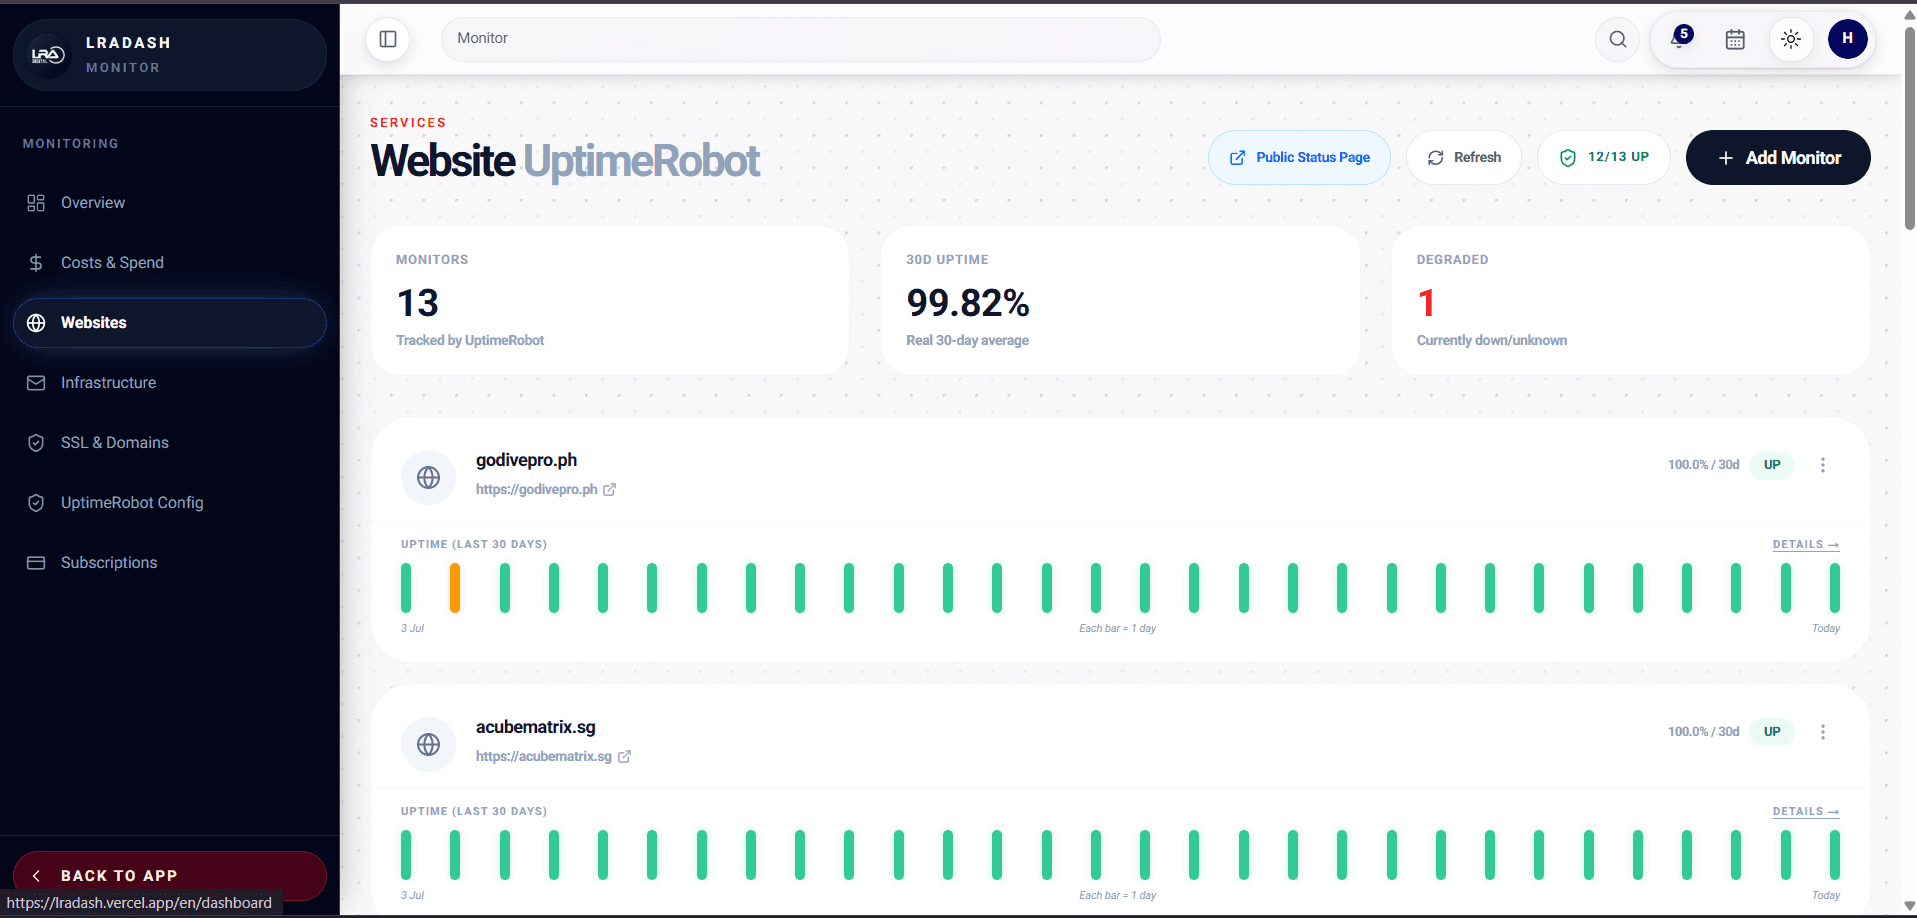Viewport: 1917px width, 918px height.
Task: Click the Websites globe icon in sidebar
Action: (x=36, y=323)
